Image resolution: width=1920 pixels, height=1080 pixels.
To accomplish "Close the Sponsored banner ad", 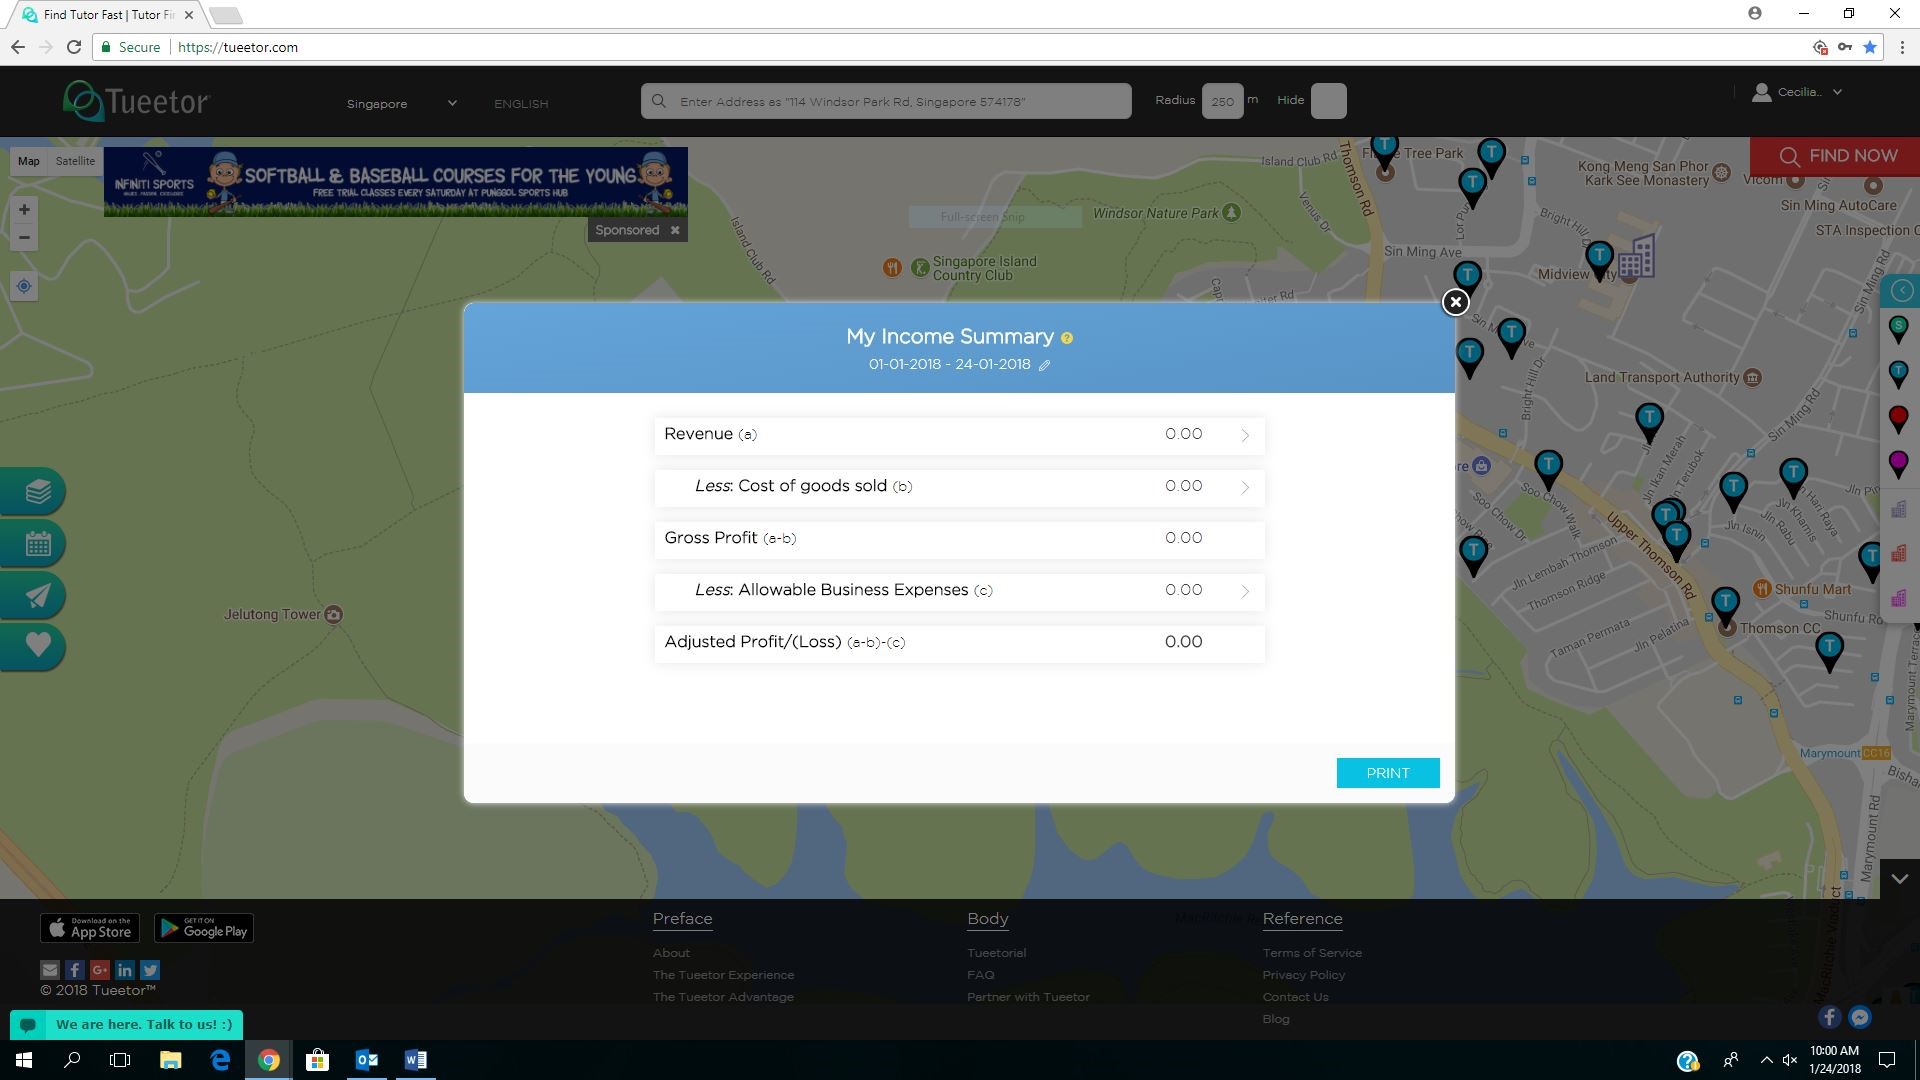I will [x=675, y=230].
